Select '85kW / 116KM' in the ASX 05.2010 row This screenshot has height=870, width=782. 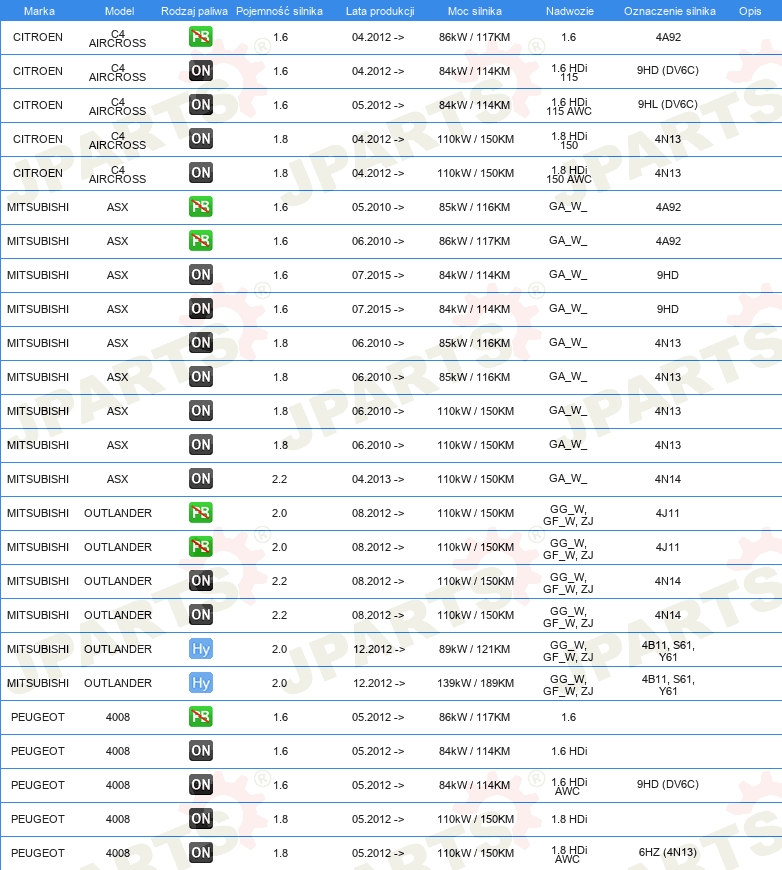tap(475, 207)
